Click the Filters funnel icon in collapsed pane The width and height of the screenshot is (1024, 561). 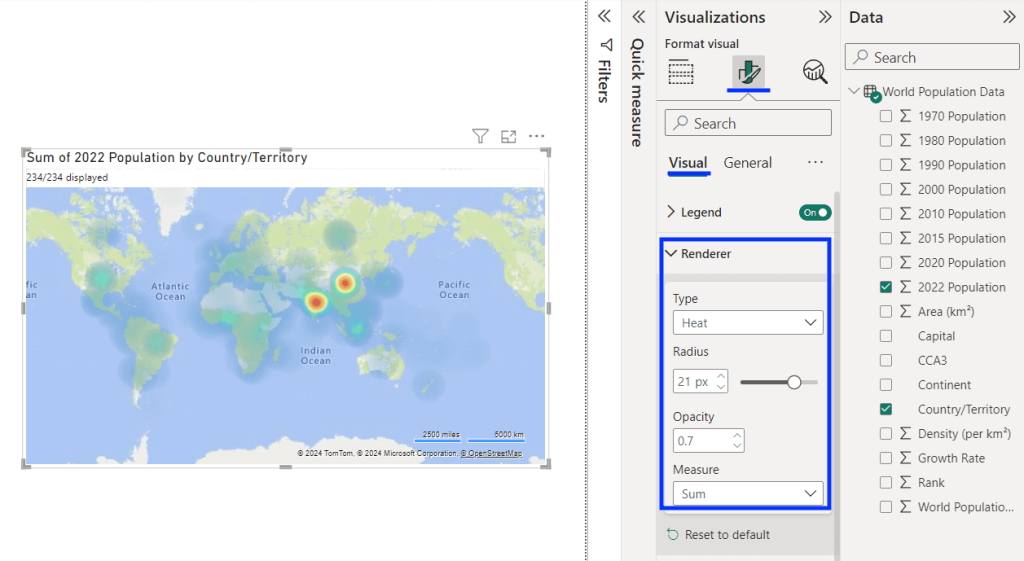tap(606, 45)
